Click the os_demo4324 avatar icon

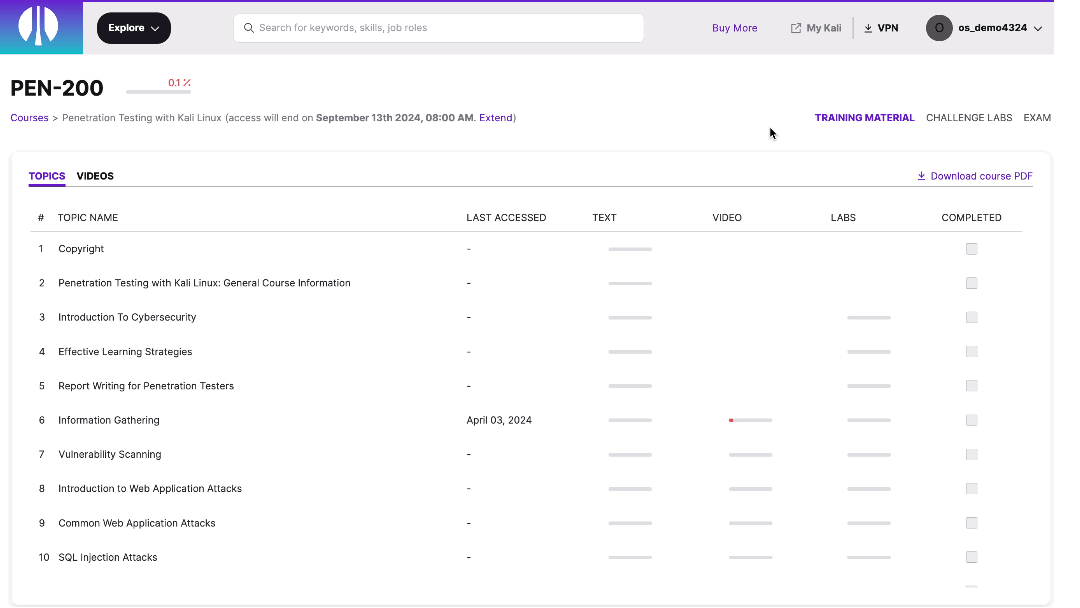tap(938, 28)
